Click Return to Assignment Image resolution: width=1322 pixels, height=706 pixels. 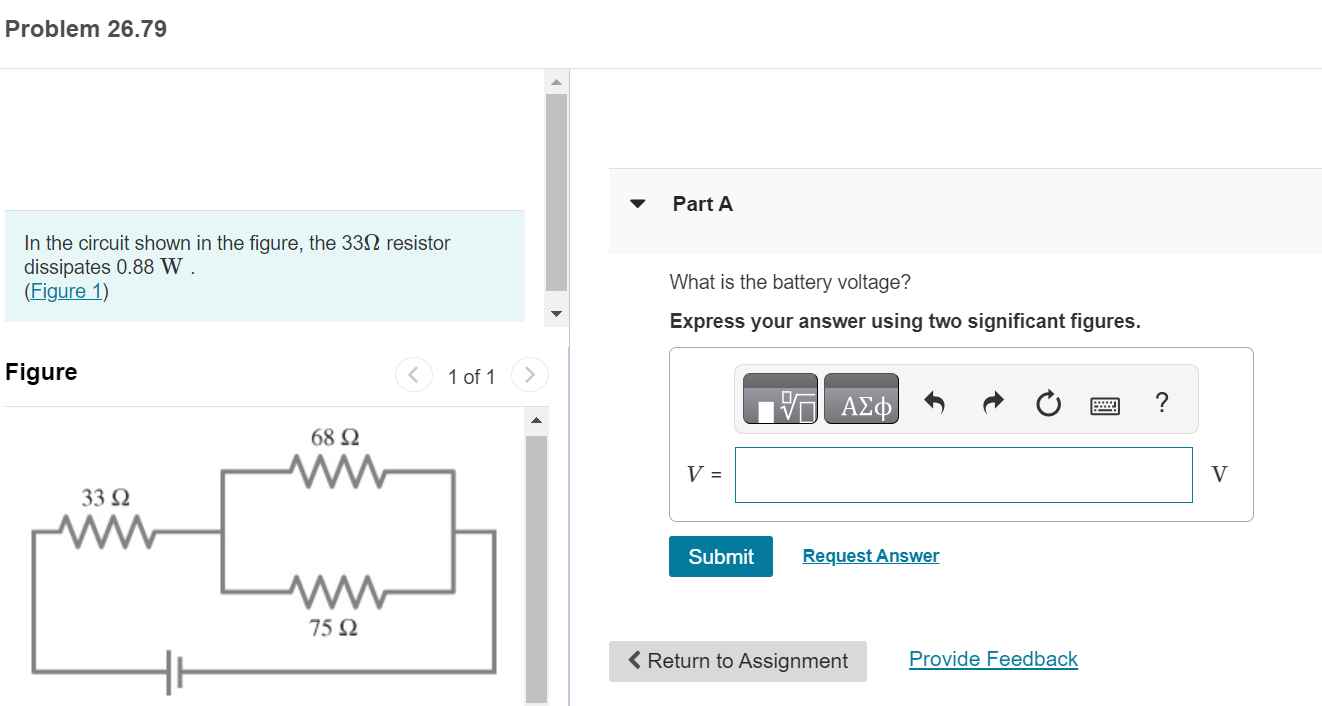pyautogui.click(x=737, y=661)
